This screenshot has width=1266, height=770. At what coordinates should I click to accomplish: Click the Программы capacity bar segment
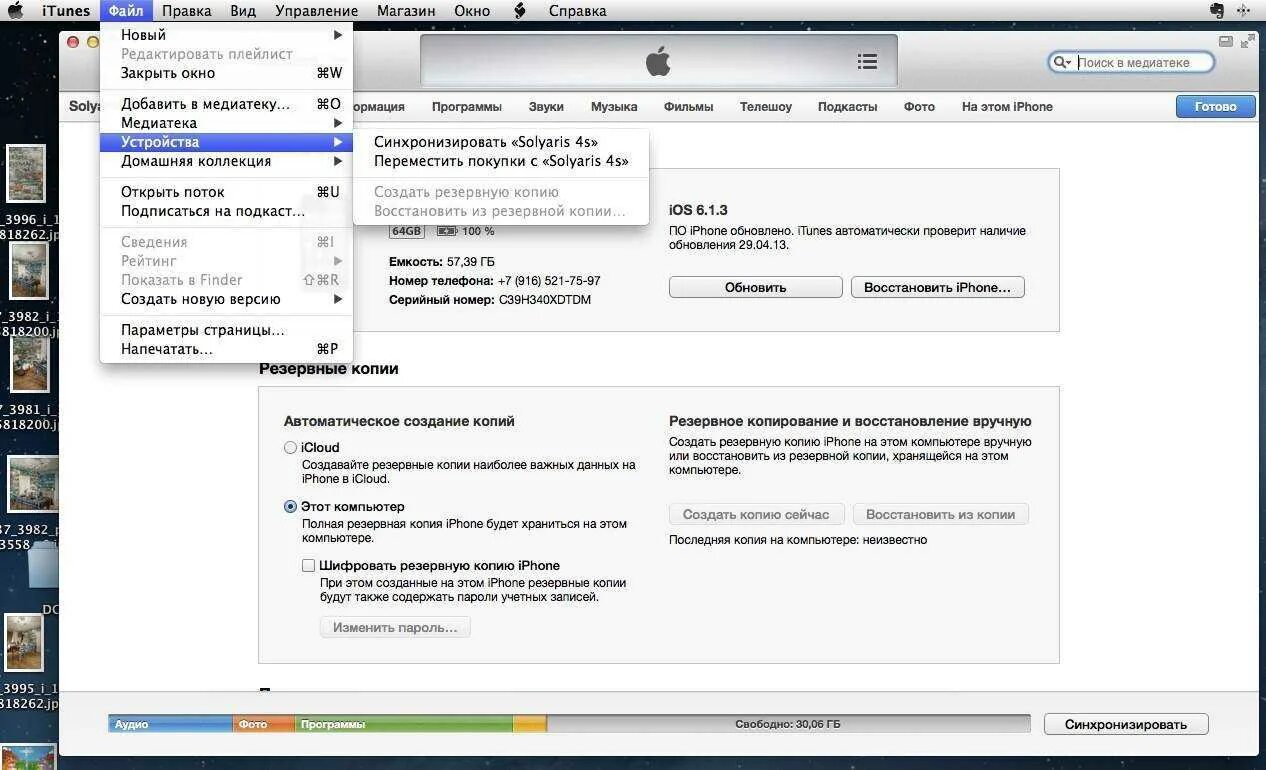pyautogui.click(x=403, y=724)
